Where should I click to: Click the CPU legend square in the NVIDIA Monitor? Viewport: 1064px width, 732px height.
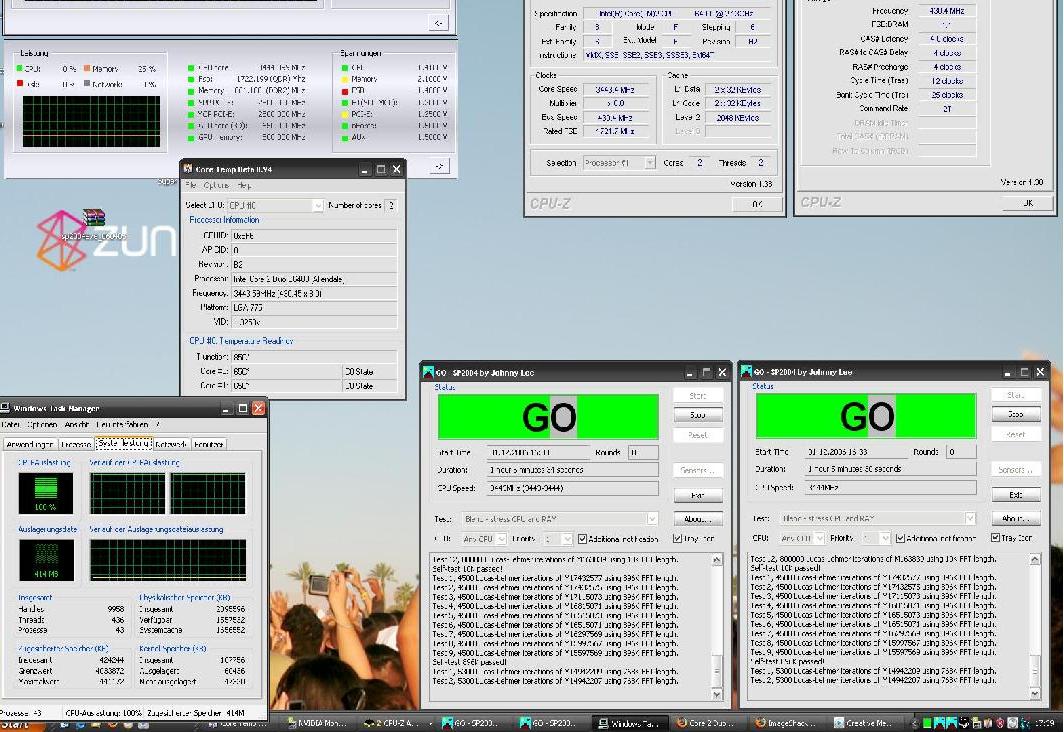[20, 69]
